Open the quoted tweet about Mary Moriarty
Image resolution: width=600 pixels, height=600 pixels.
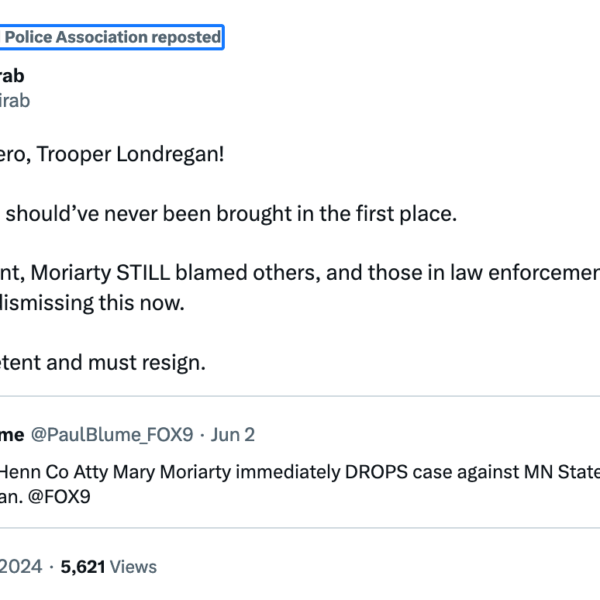(300, 484)
